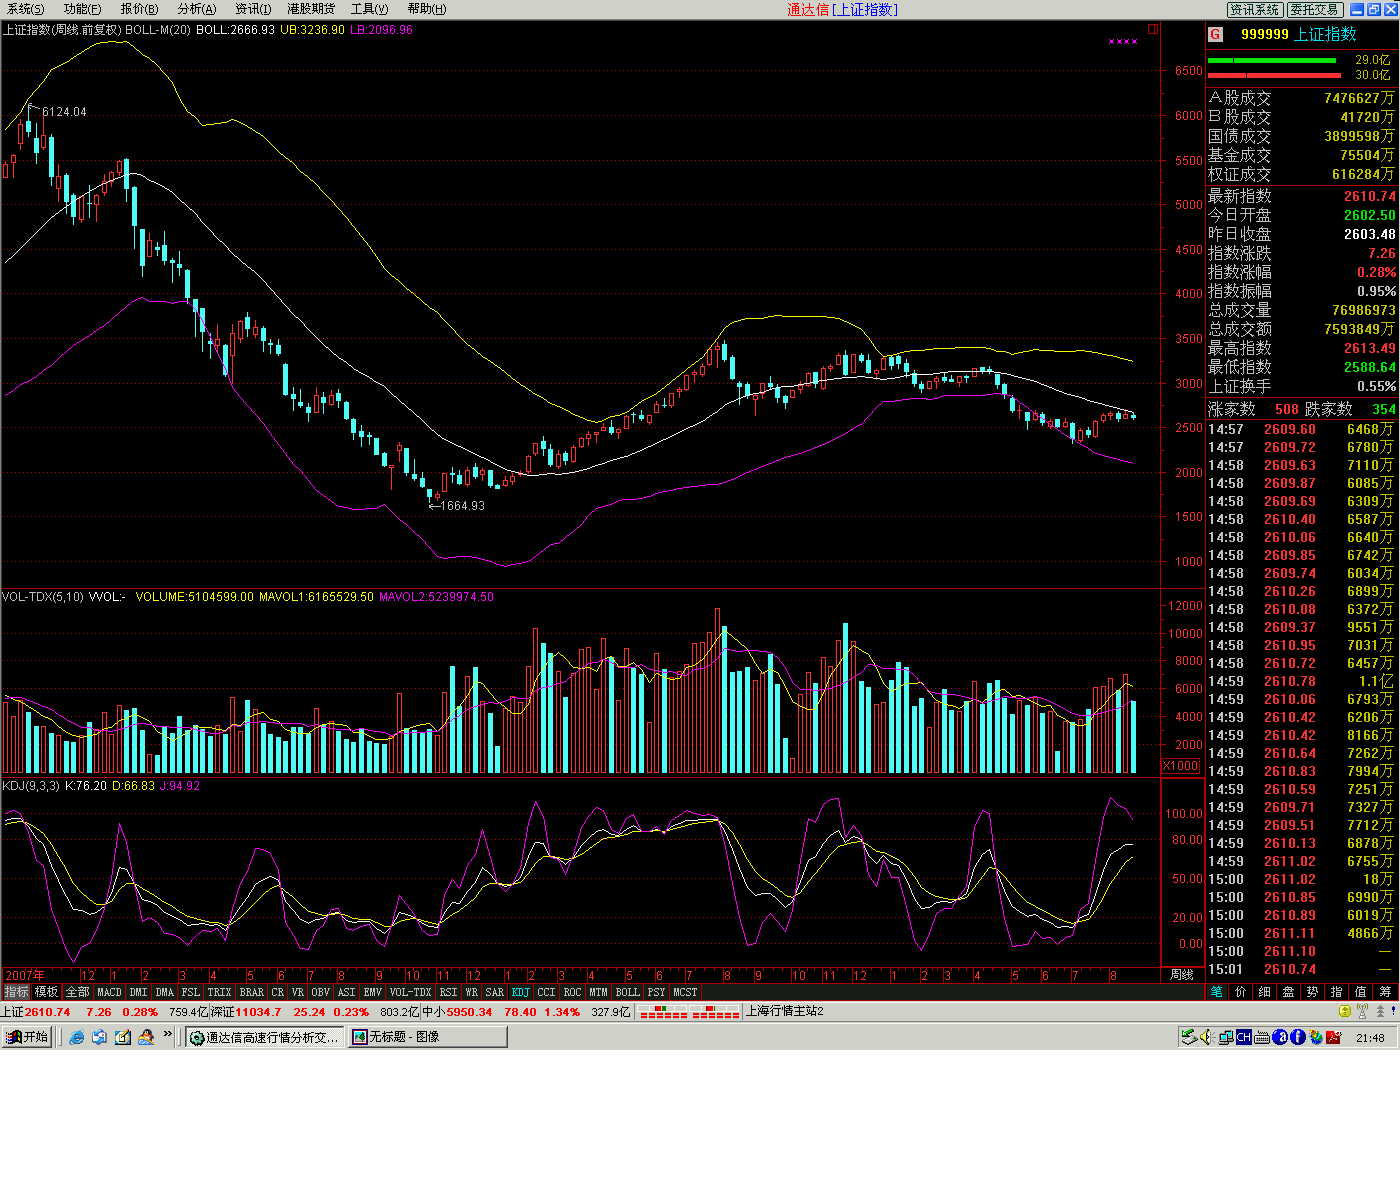Switch indicator to VOL-TDX
1400x1200 pixels.
(410, 992)
